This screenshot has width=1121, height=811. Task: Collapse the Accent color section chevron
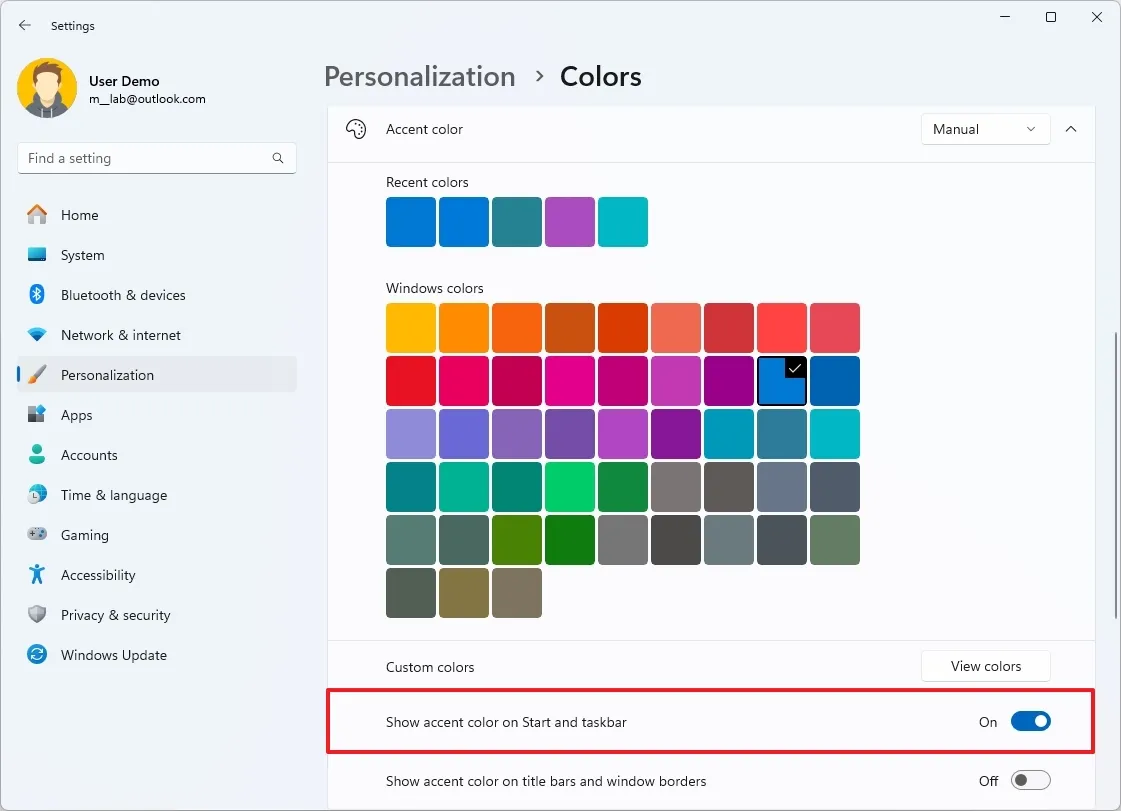point(1071,129)
